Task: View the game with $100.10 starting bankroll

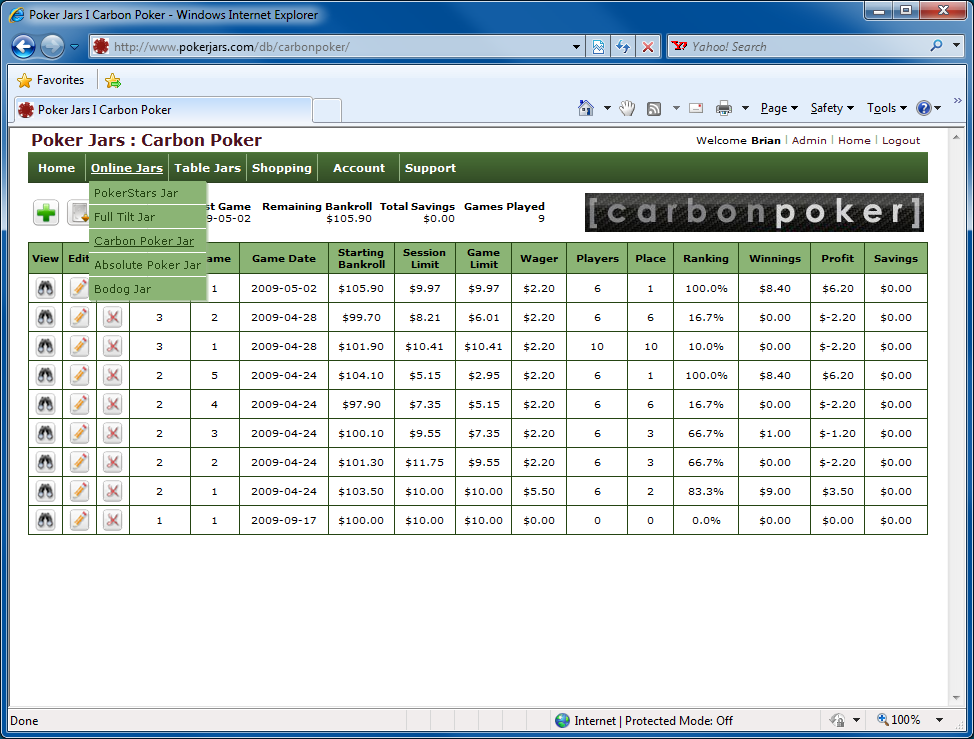Action: pyautogui.click(x=45, y=433)
